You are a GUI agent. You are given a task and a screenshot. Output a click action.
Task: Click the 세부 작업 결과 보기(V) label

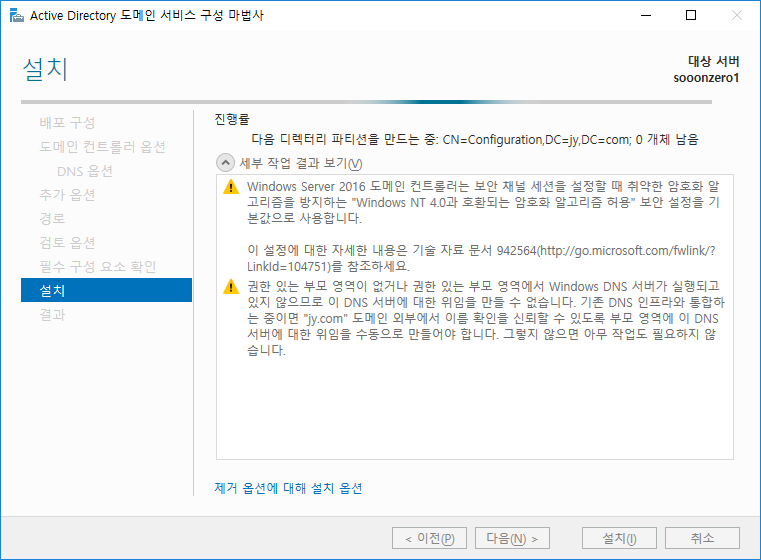click(301, 164)
